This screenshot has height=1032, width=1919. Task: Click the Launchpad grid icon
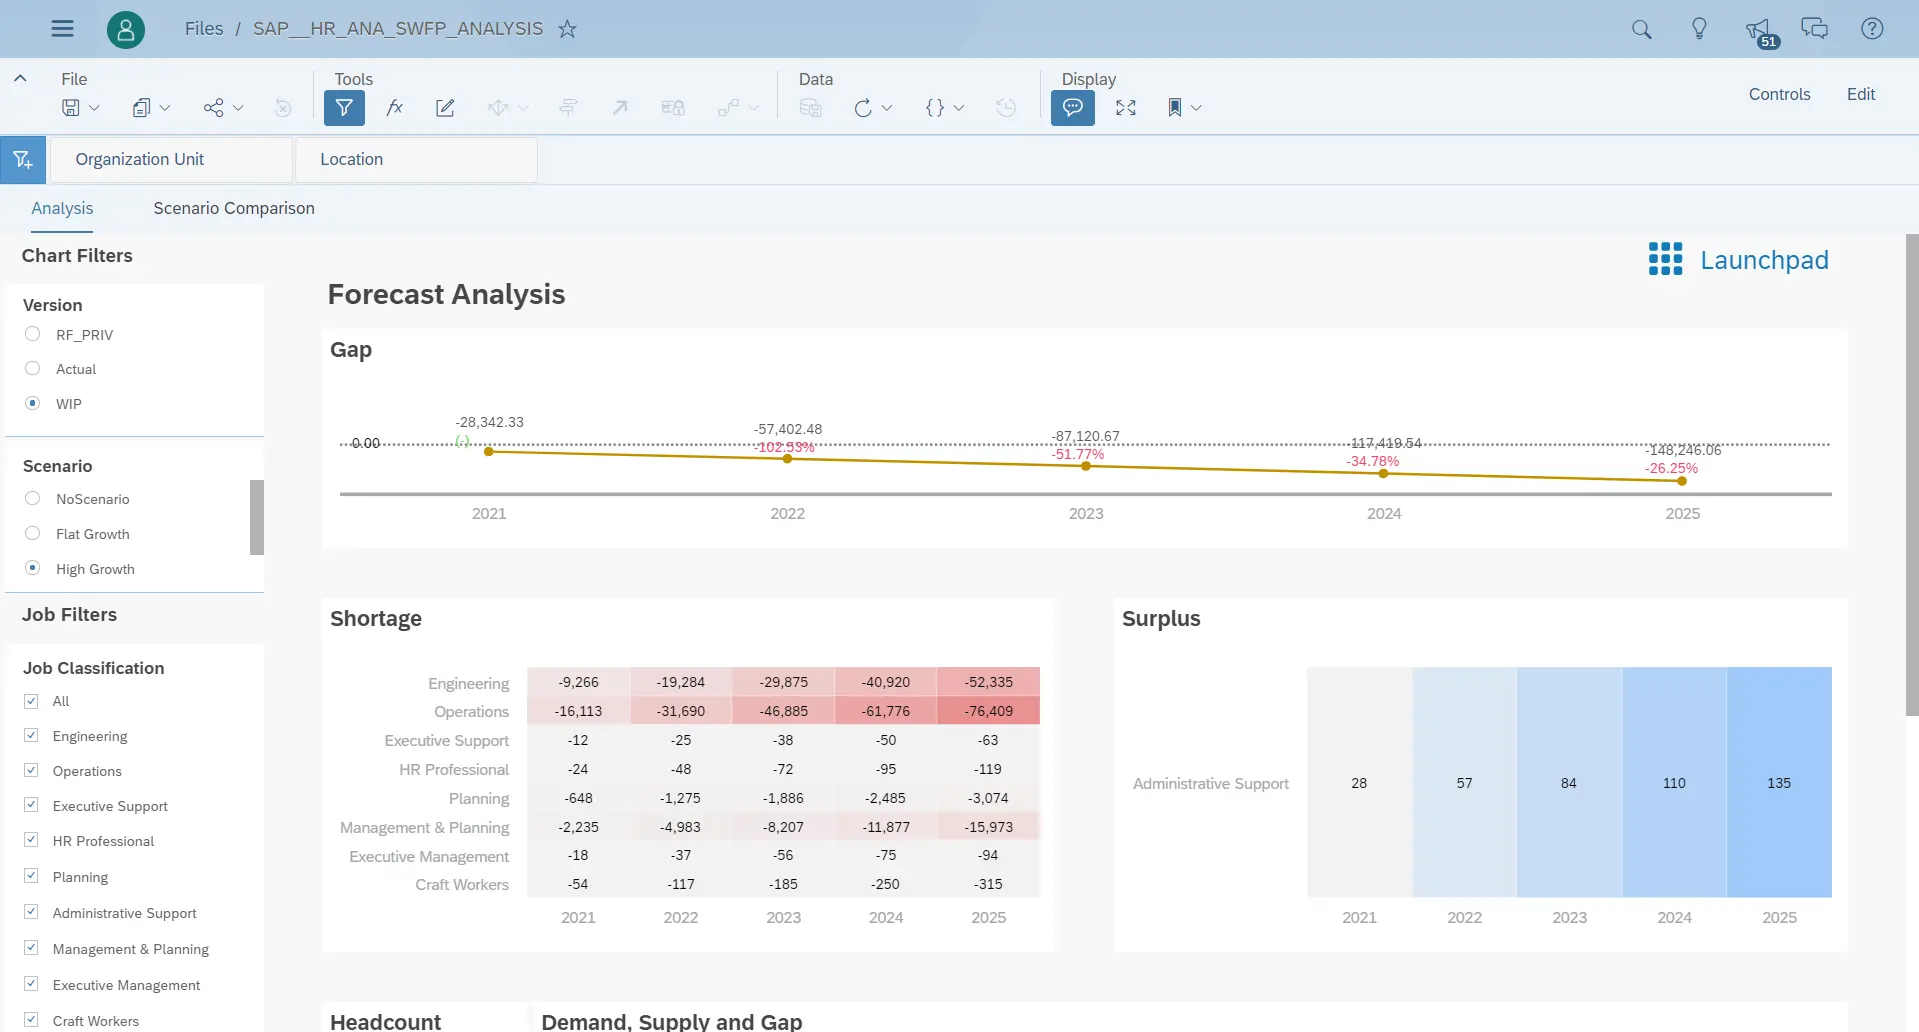1664,259
